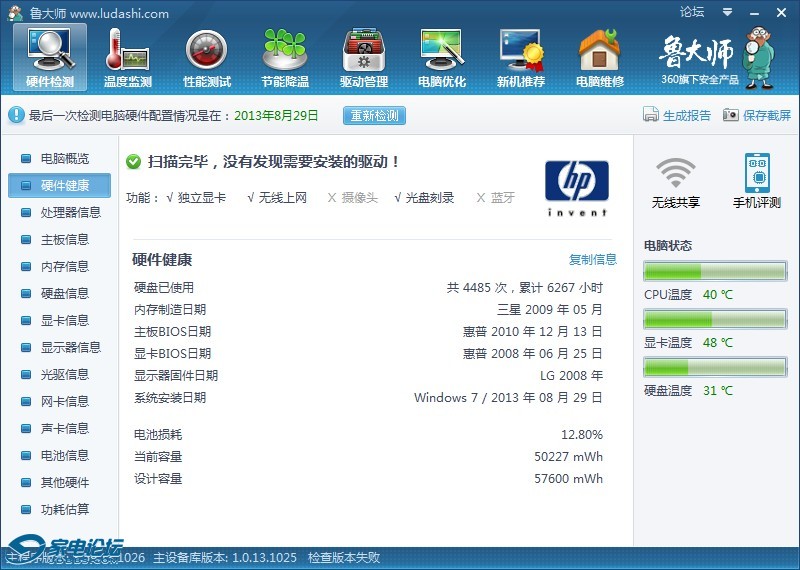Screen dimensions: 800x570
Task: Open 性能测试 performance test gauge icon
Action: [207, 52]
